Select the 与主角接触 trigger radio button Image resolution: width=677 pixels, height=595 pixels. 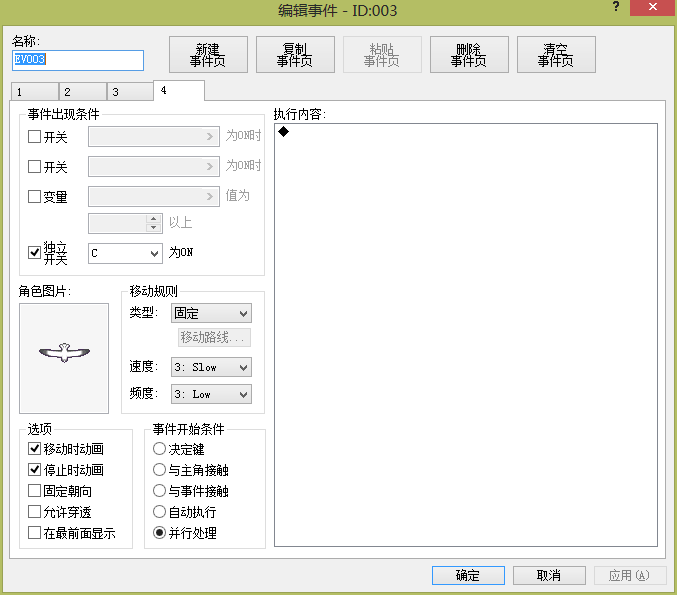coord(159,469)
